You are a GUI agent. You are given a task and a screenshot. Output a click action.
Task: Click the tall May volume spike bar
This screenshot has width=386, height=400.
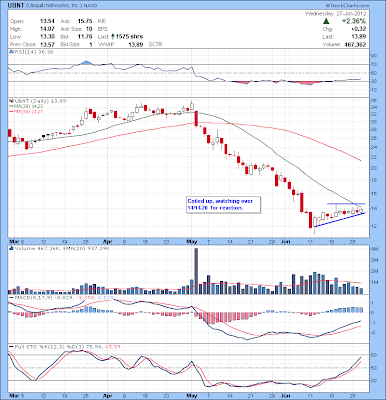196,271
